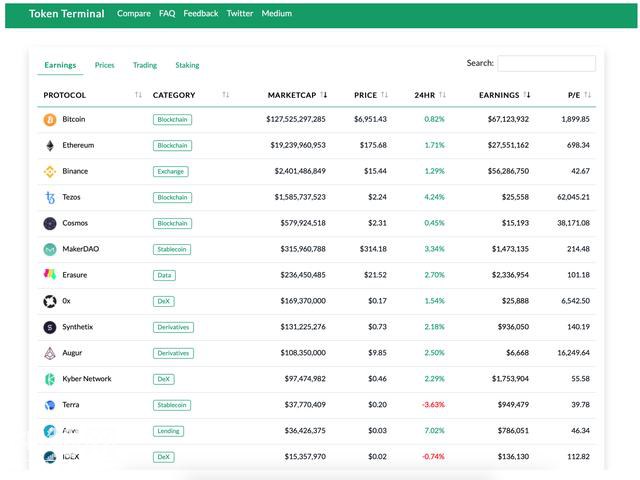Image resolution: width=640 pixels, height=480 pixels.
Task: Click the IDEX logo icon
Action: 50,457
